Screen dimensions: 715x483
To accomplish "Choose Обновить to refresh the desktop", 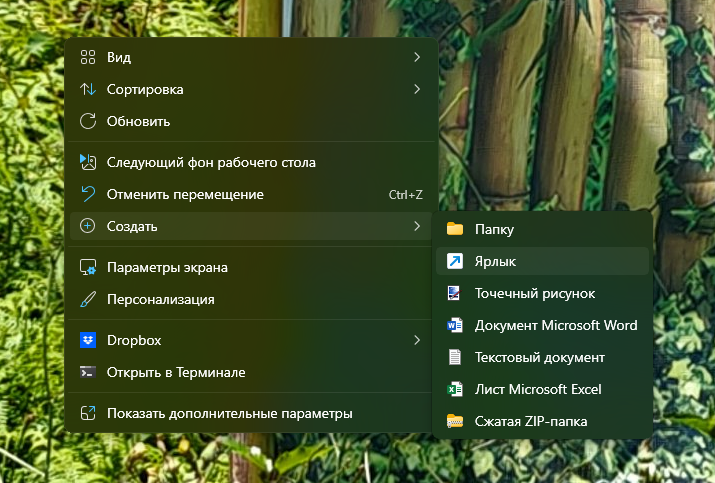I will tap(251, 121).
